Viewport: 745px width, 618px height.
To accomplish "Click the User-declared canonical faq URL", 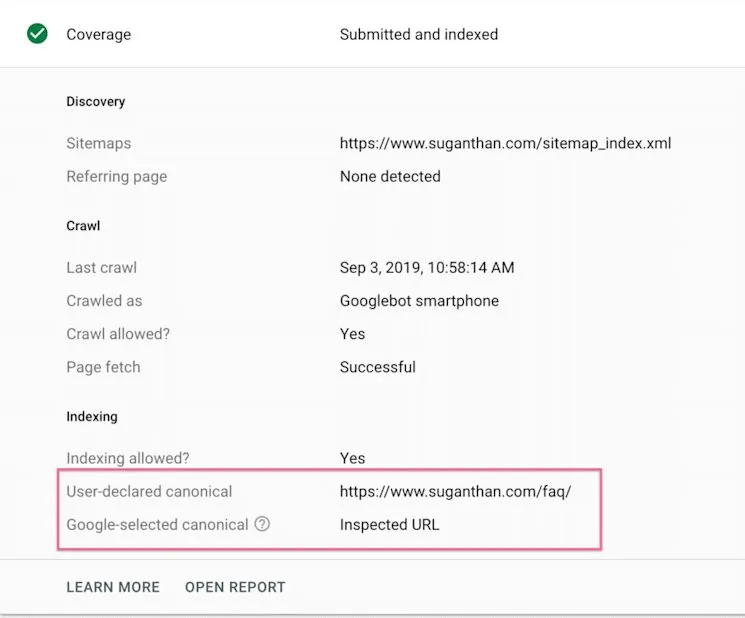I will point(456,492).
